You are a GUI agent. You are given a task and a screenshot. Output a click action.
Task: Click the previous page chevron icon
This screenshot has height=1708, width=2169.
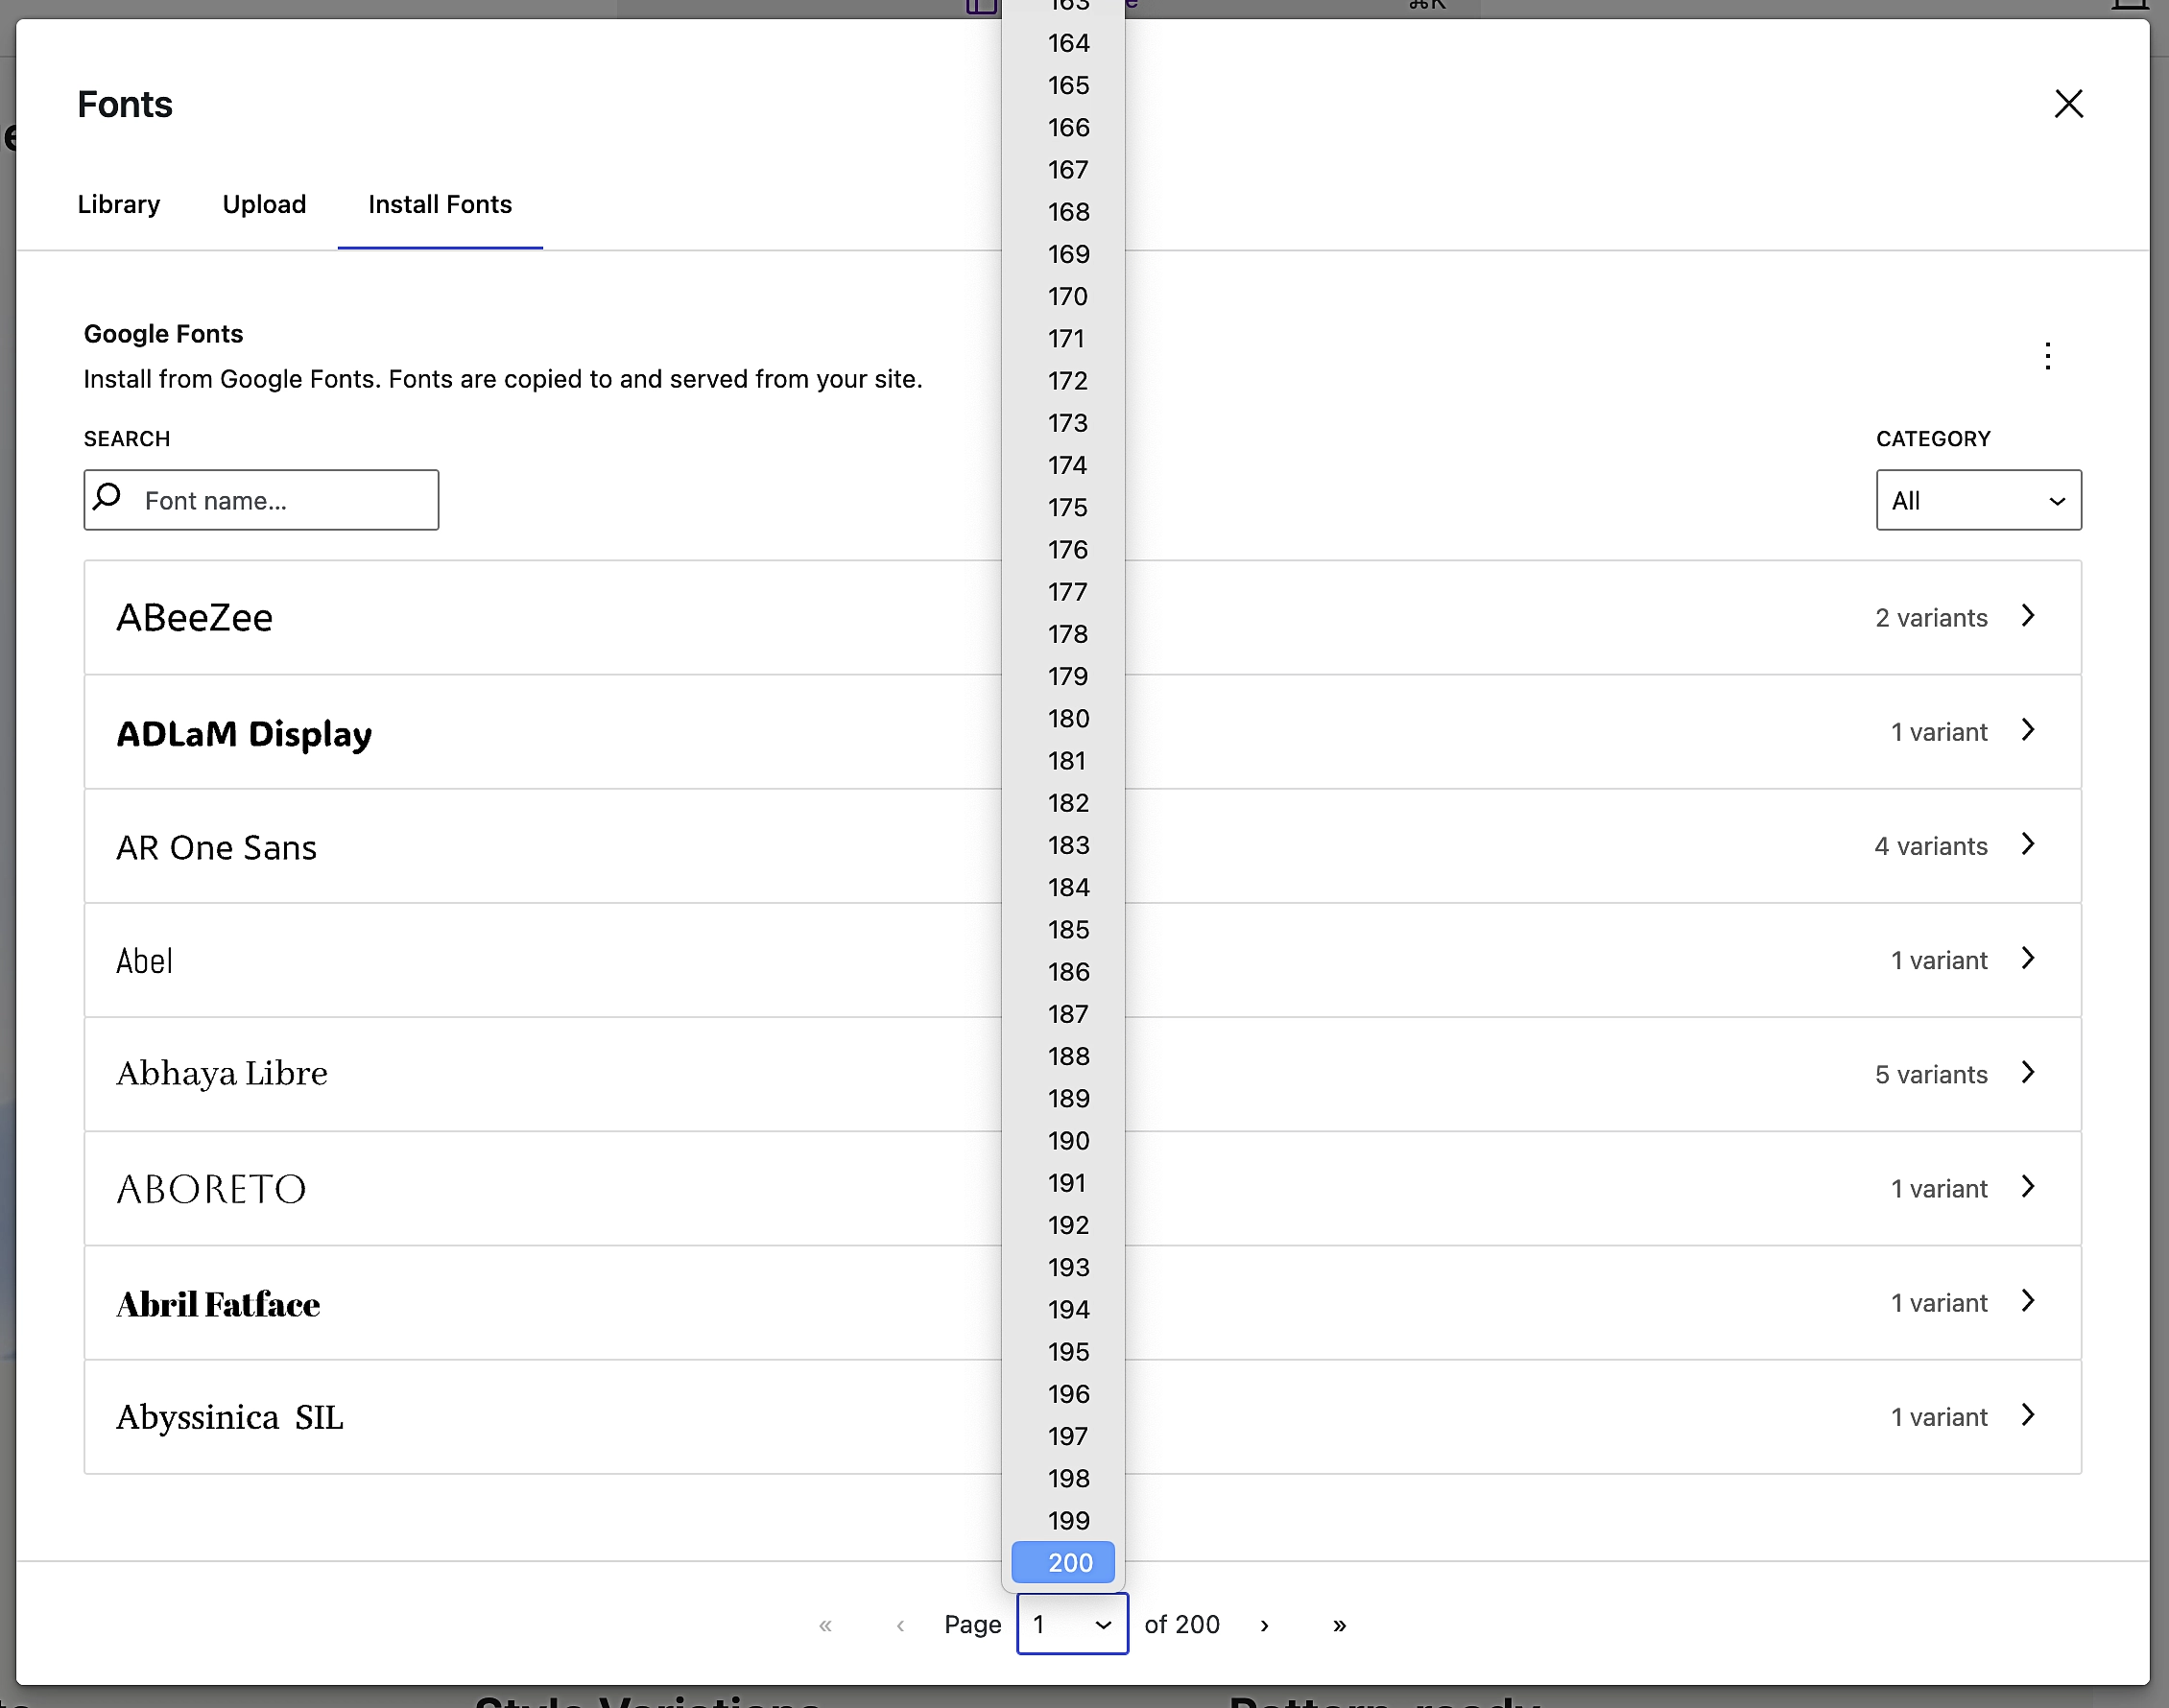point(899,1625)
